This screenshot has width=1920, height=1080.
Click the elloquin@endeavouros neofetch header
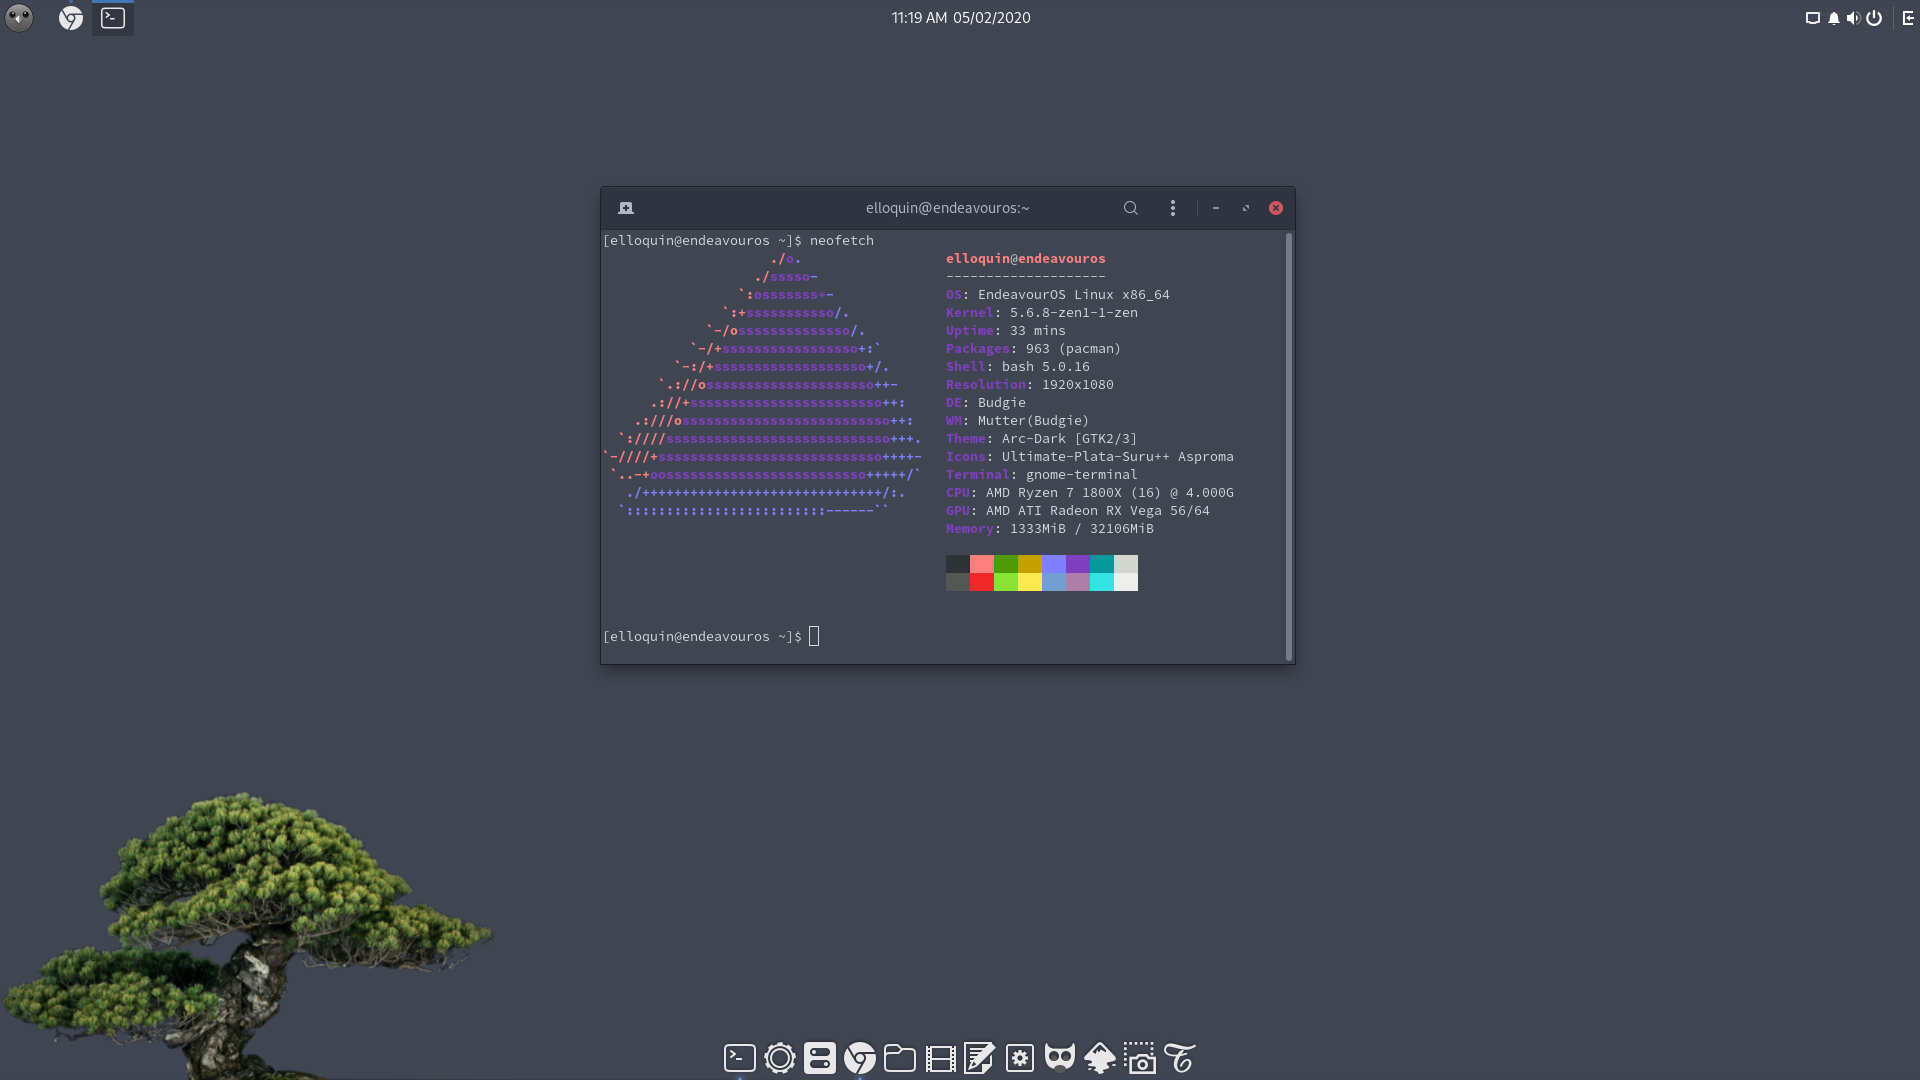coord(1026,258)
